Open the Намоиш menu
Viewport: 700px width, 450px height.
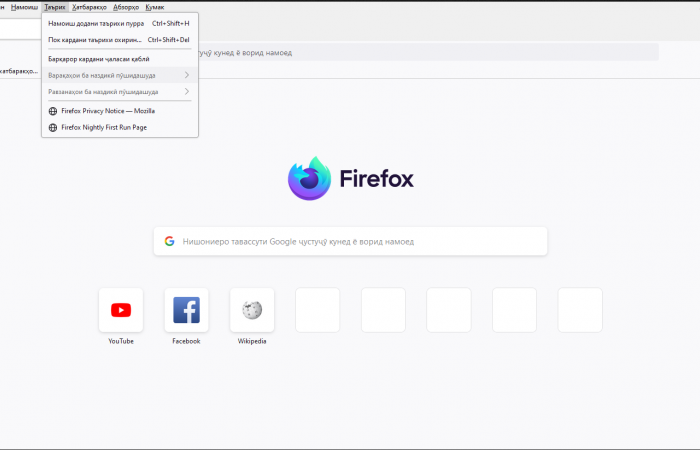click(x=24, y=7)
